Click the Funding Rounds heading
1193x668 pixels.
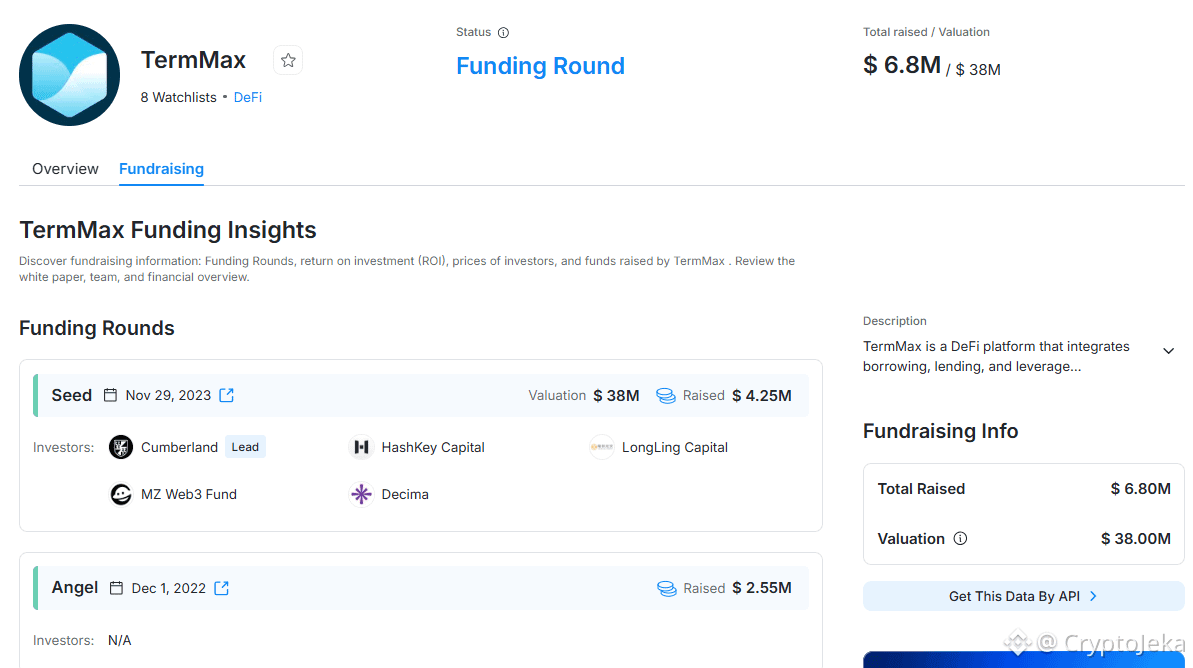97,328
